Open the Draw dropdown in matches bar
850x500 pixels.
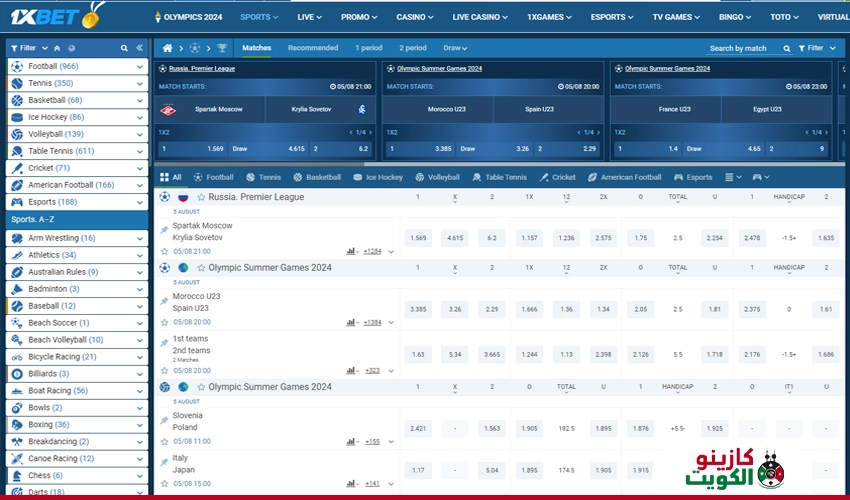pos(455,48)
